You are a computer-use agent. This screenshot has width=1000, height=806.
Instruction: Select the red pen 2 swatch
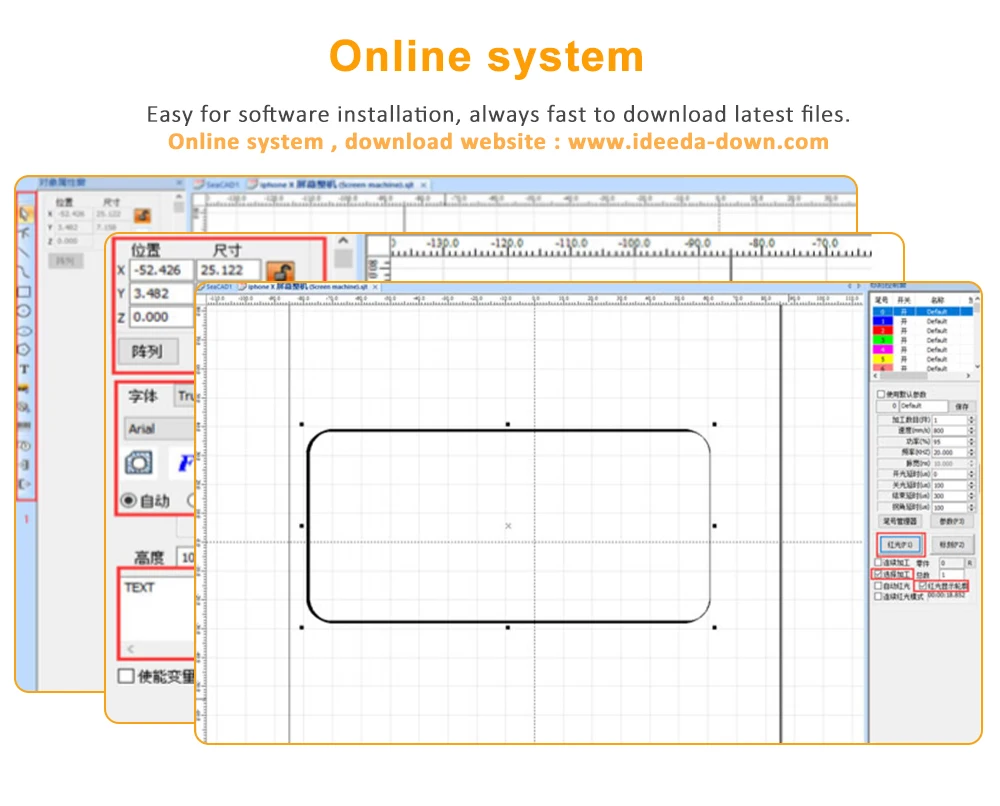coord(883,330)
